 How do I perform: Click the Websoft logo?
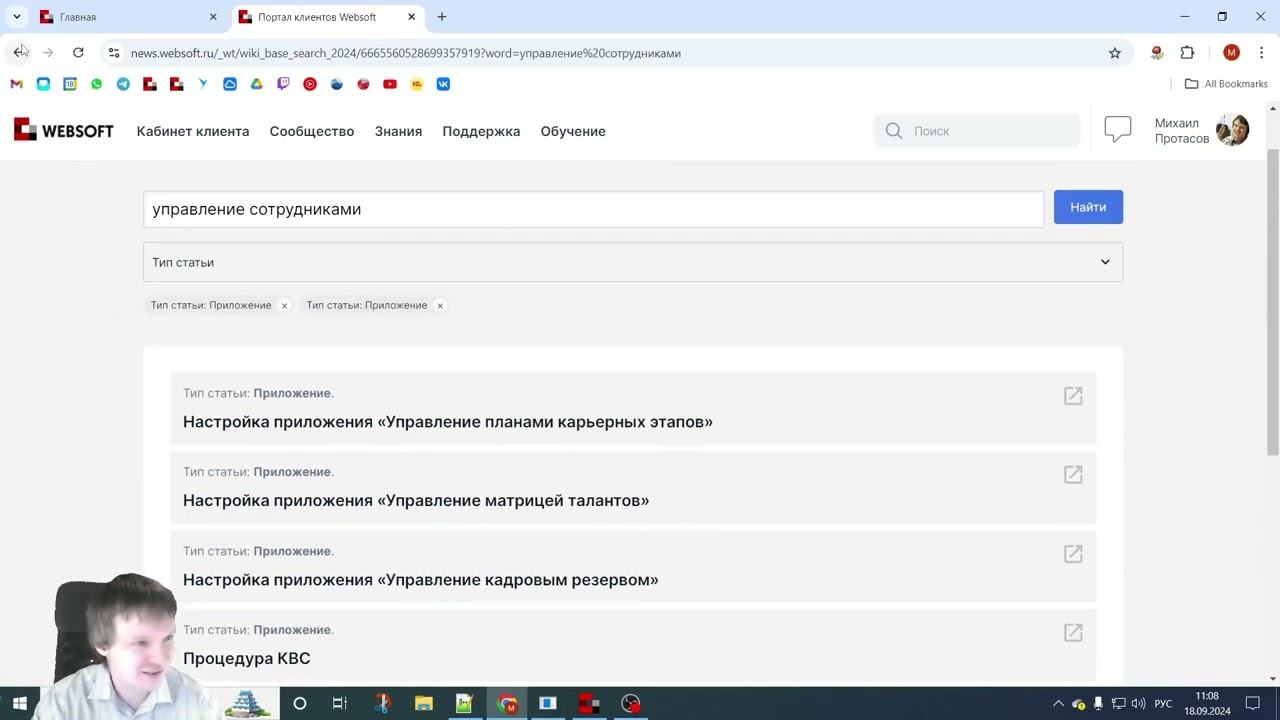[x=63, y=130]
